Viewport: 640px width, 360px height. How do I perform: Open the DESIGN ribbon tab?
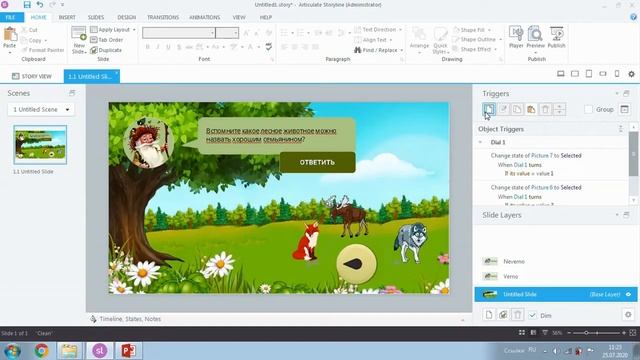(x=127, y=17)
